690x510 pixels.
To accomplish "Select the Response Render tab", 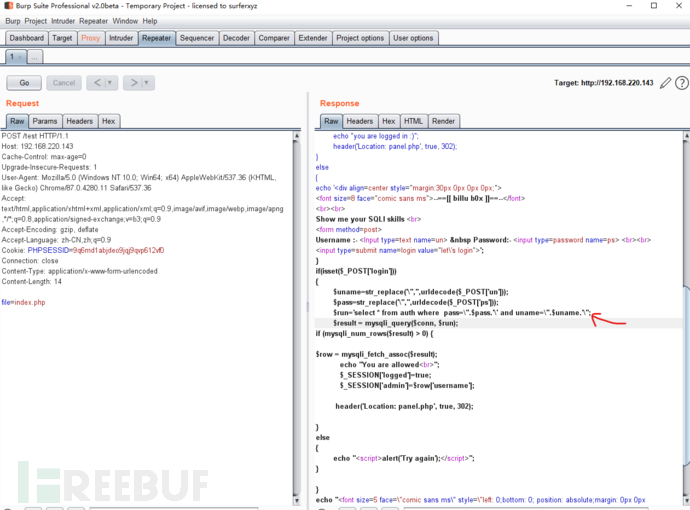I will (x=443, y=121).
